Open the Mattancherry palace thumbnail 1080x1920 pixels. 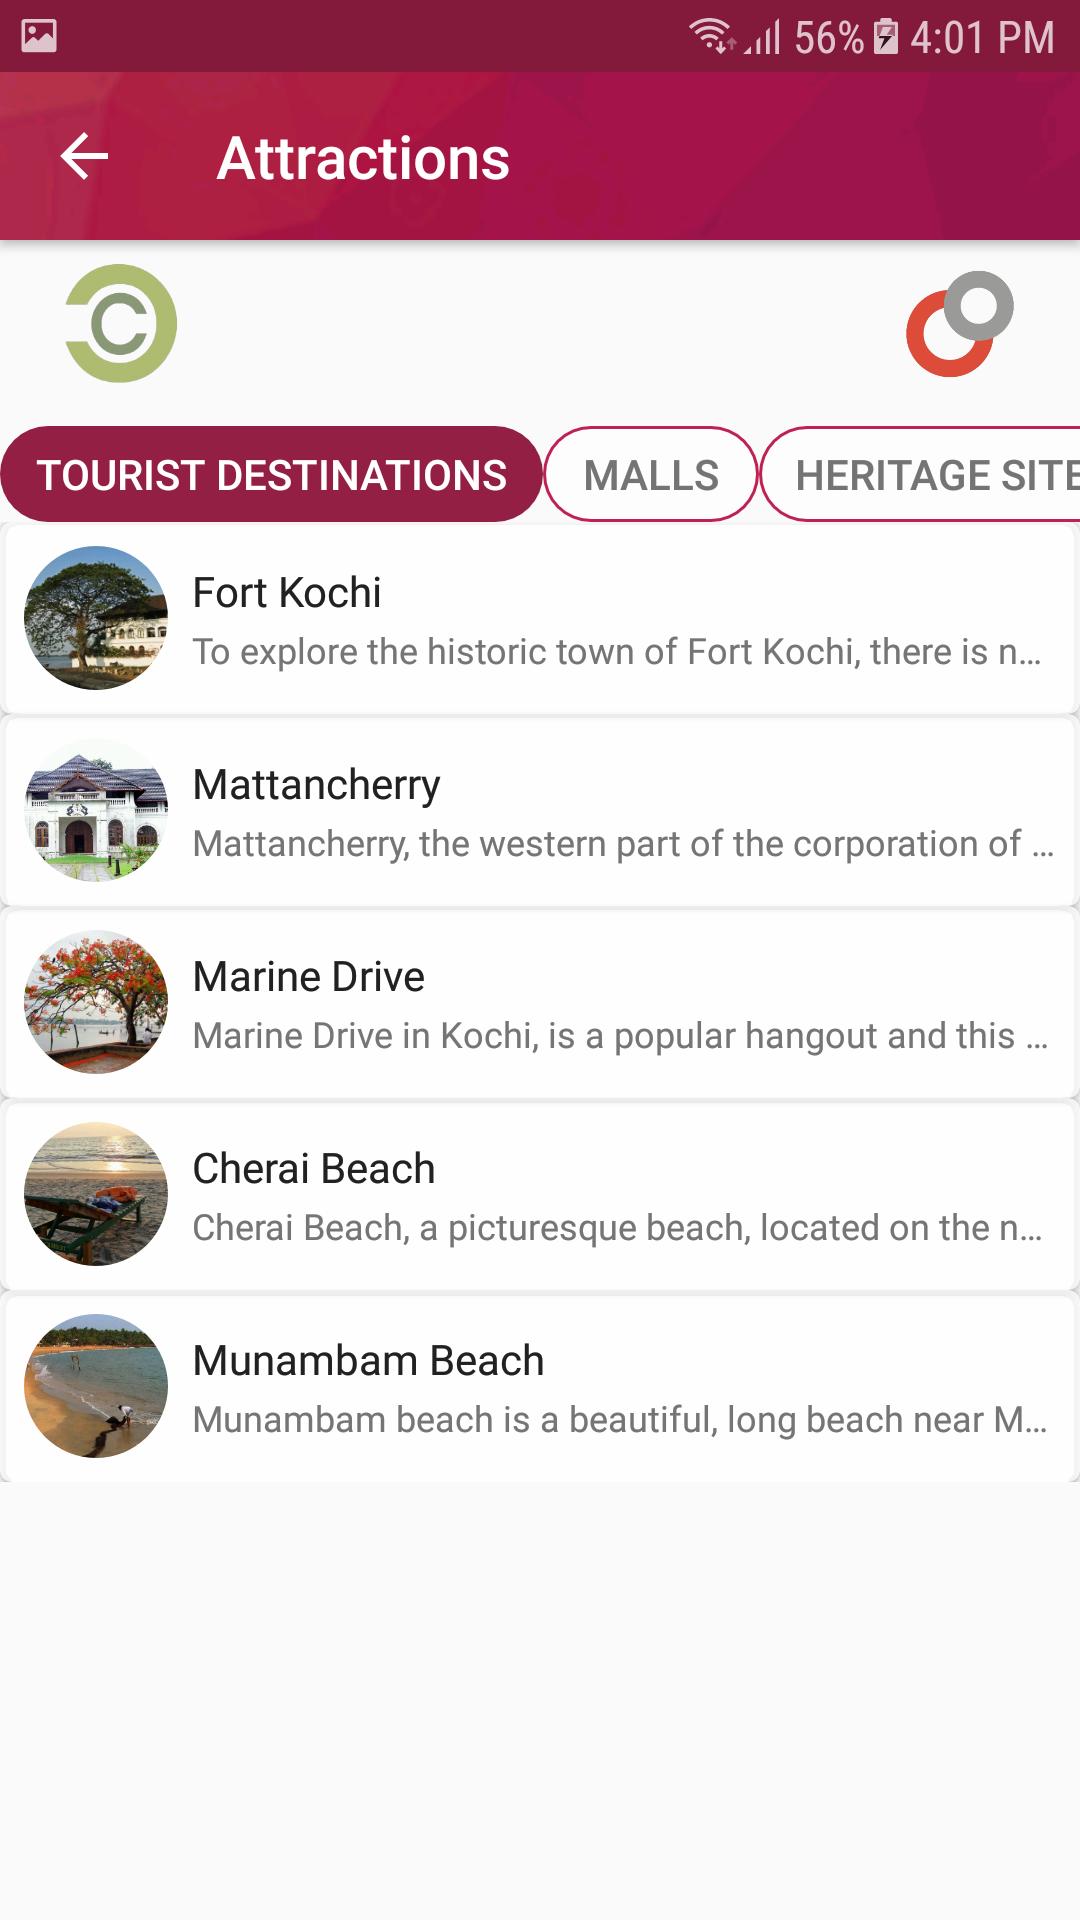pos(96,810)
